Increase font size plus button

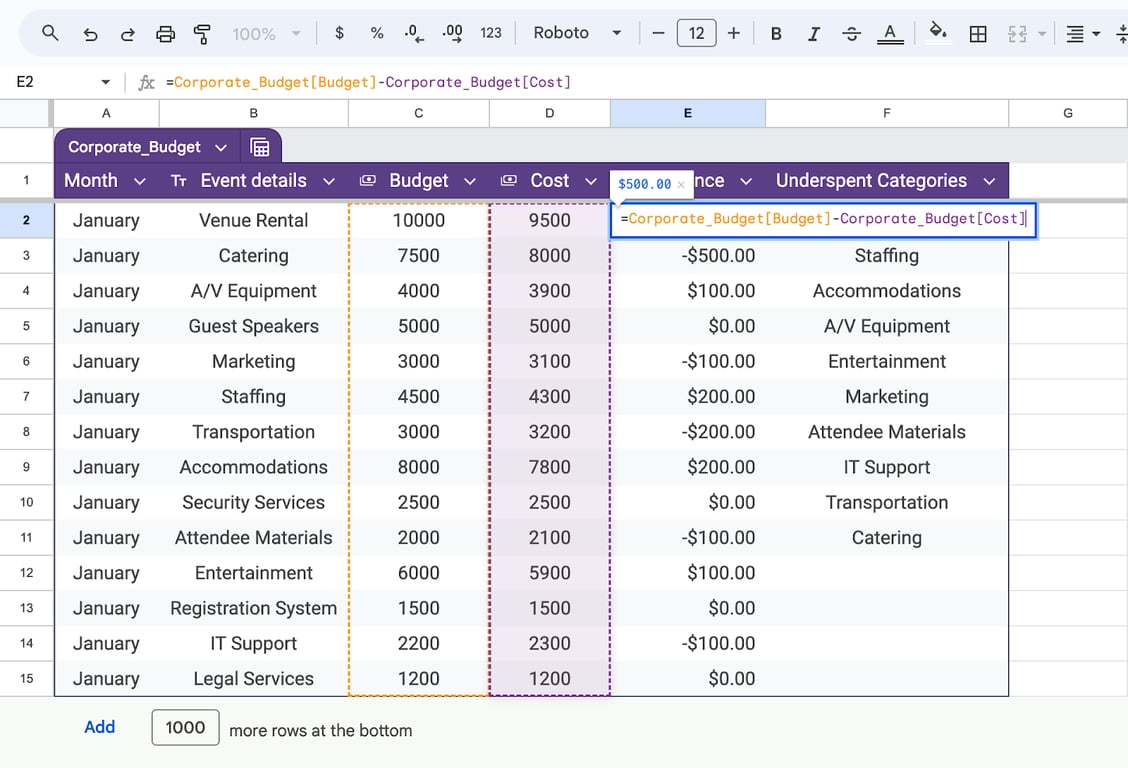(734, 33)
